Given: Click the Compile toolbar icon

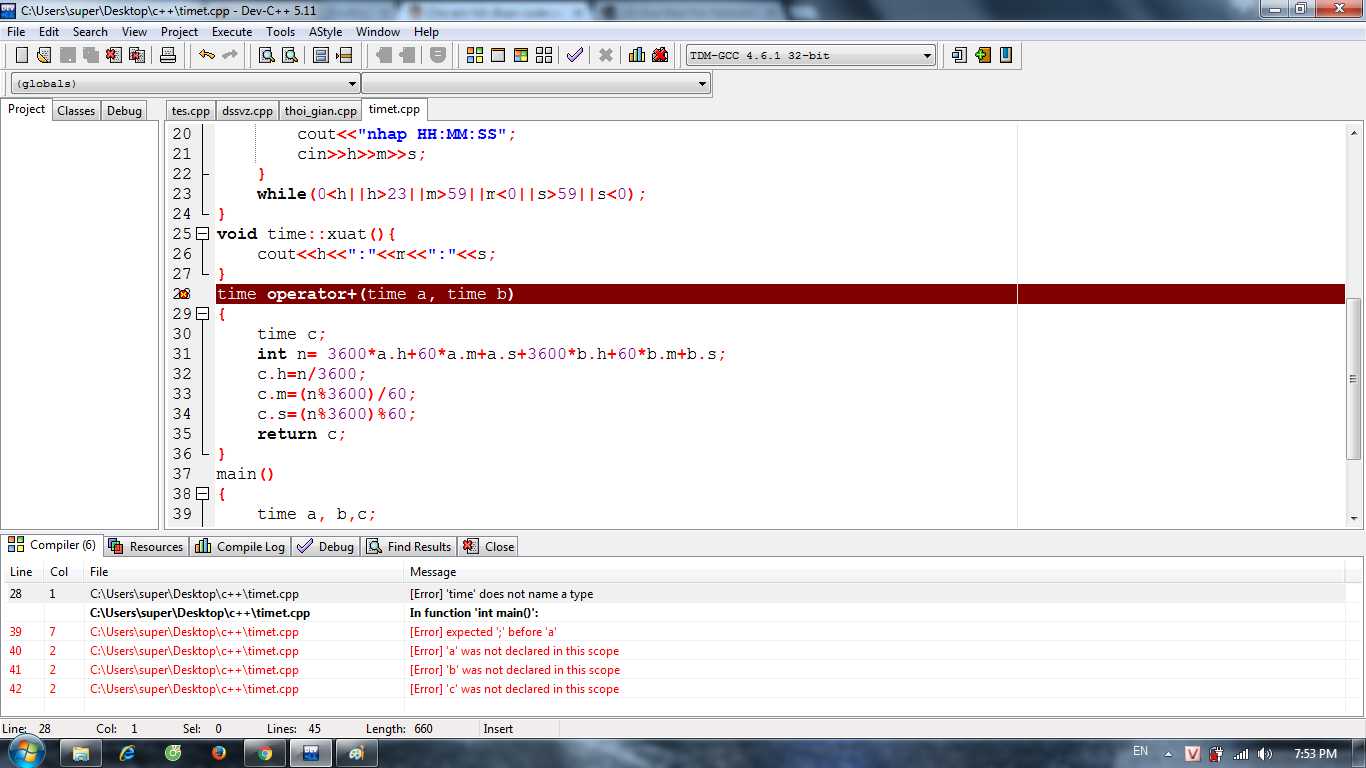Looking at the screenshot, I should point(475,55).
